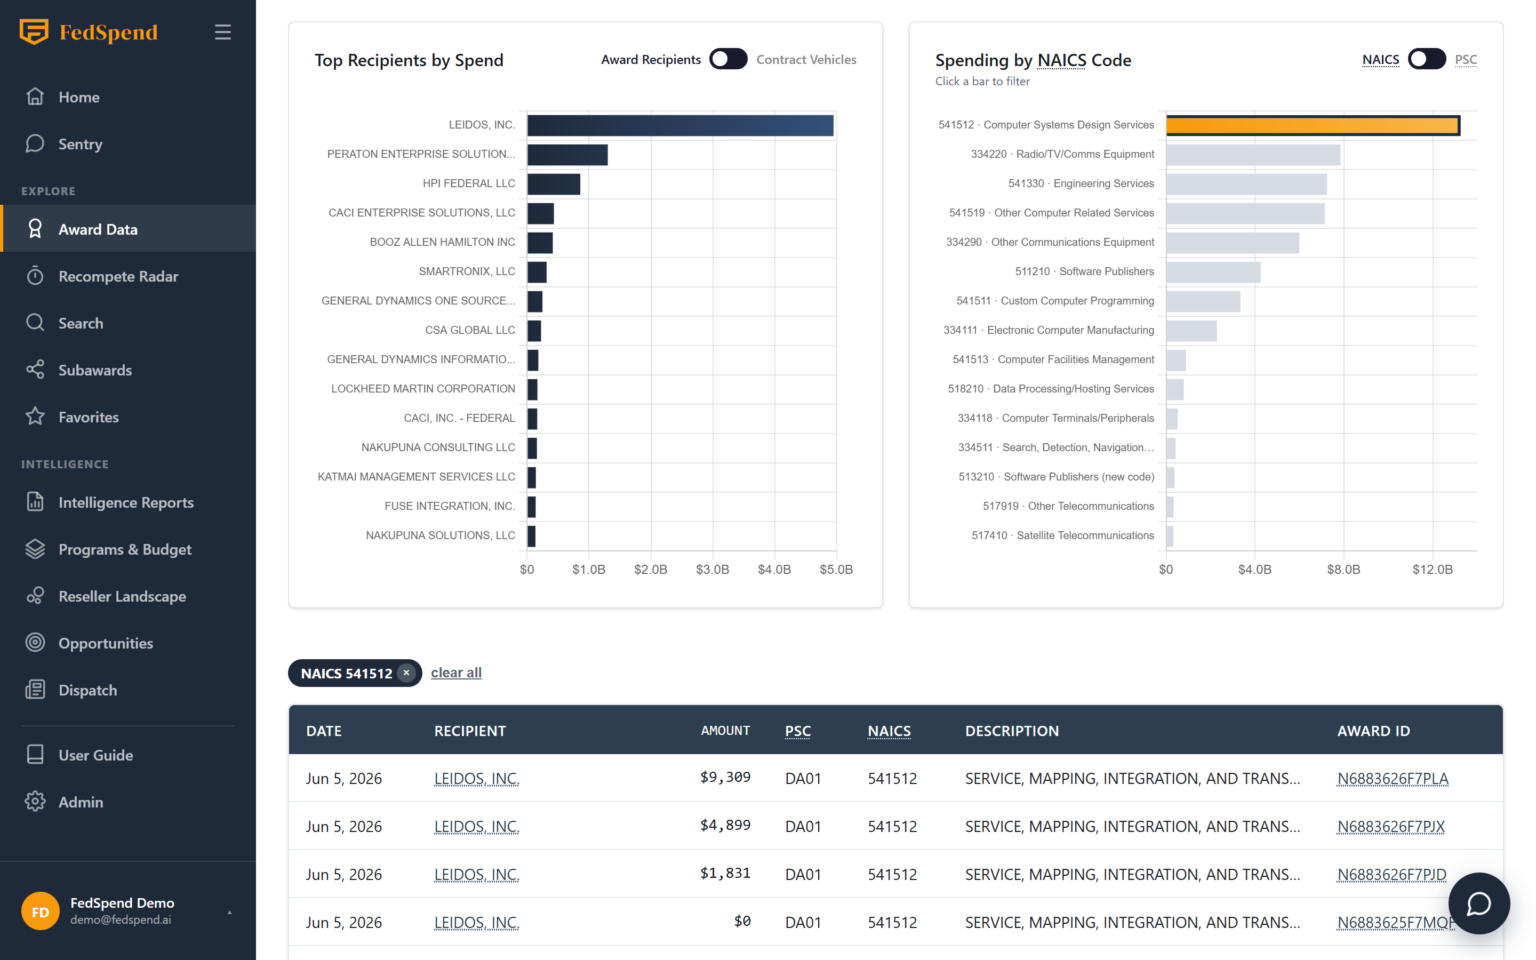Click the 541330 Engineering Services bar
Viewport: 1536px width, 960px height.
(1246, 184)
